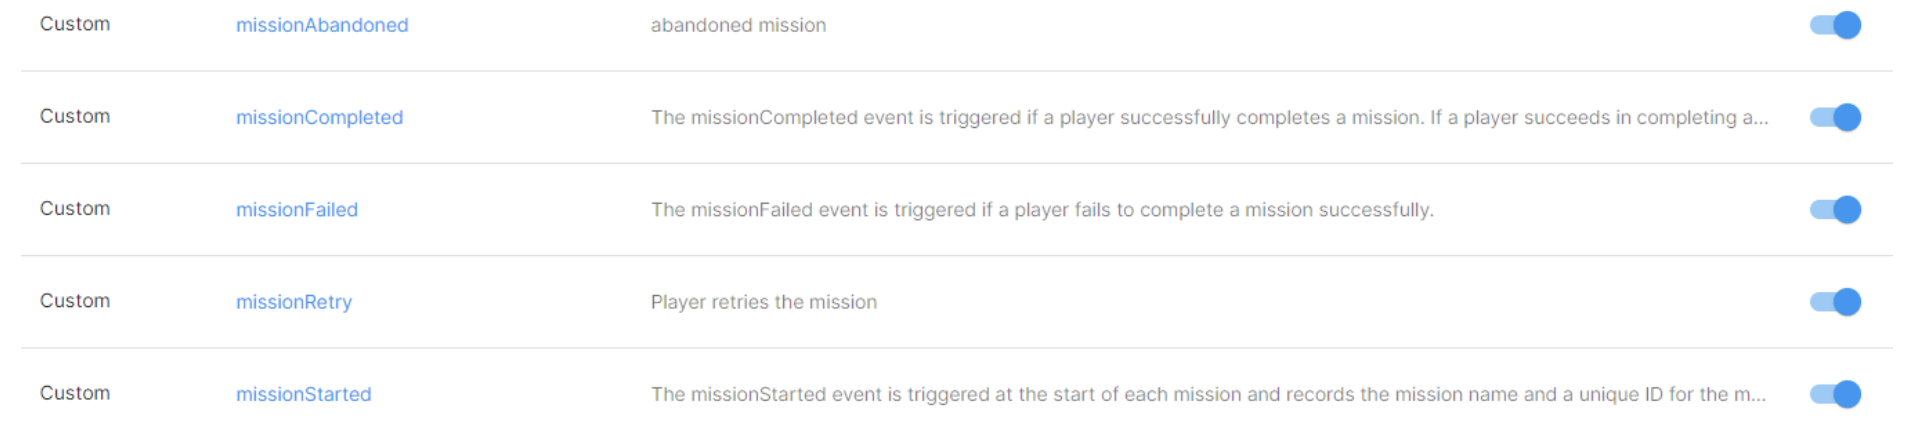Select the Custom label in missionStarted row
This screenshot has height=446, width=1914.
coord(75,393)
